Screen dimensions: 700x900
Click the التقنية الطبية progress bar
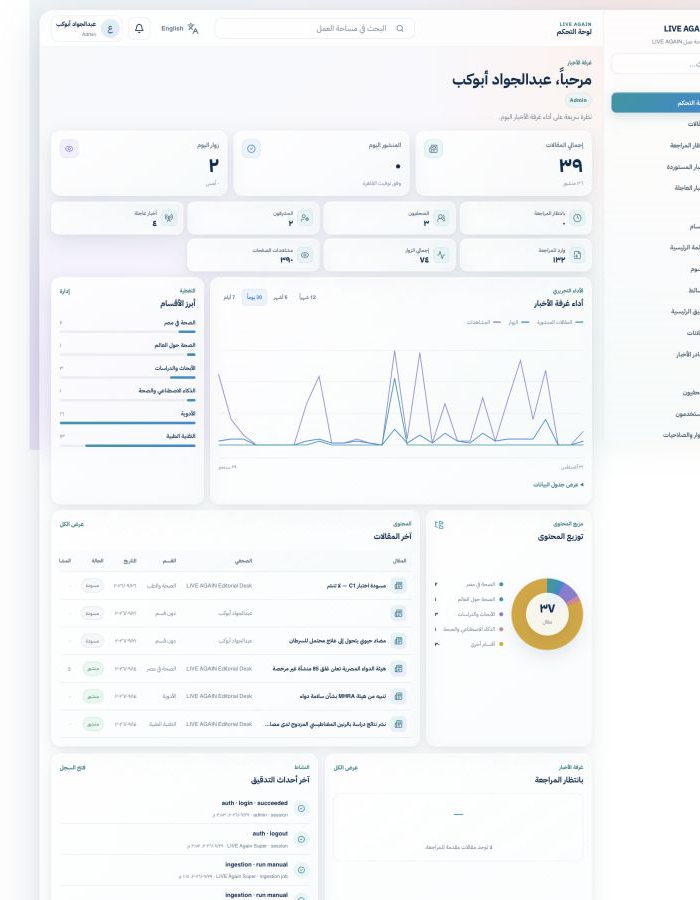point(127,445)
